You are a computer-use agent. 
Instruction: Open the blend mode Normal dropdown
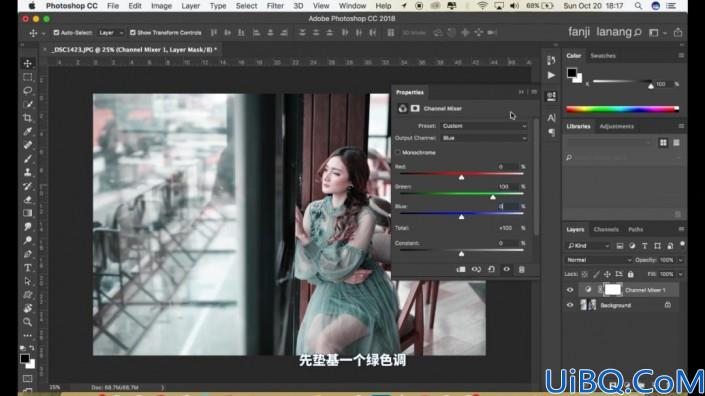pyautogui.click(x=598, y=260)
